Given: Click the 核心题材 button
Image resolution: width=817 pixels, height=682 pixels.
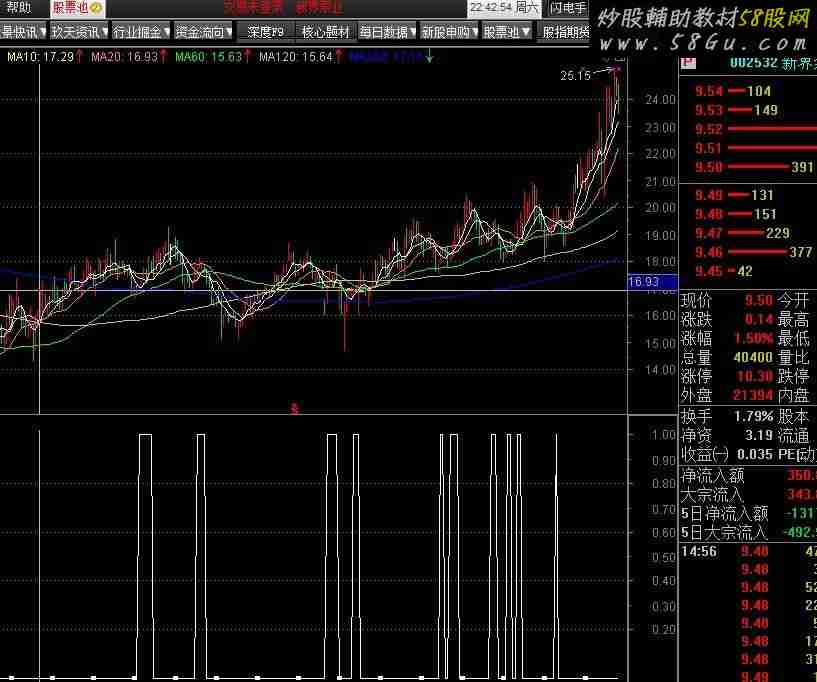Looking at the screenshot, I should pos(325,32).
